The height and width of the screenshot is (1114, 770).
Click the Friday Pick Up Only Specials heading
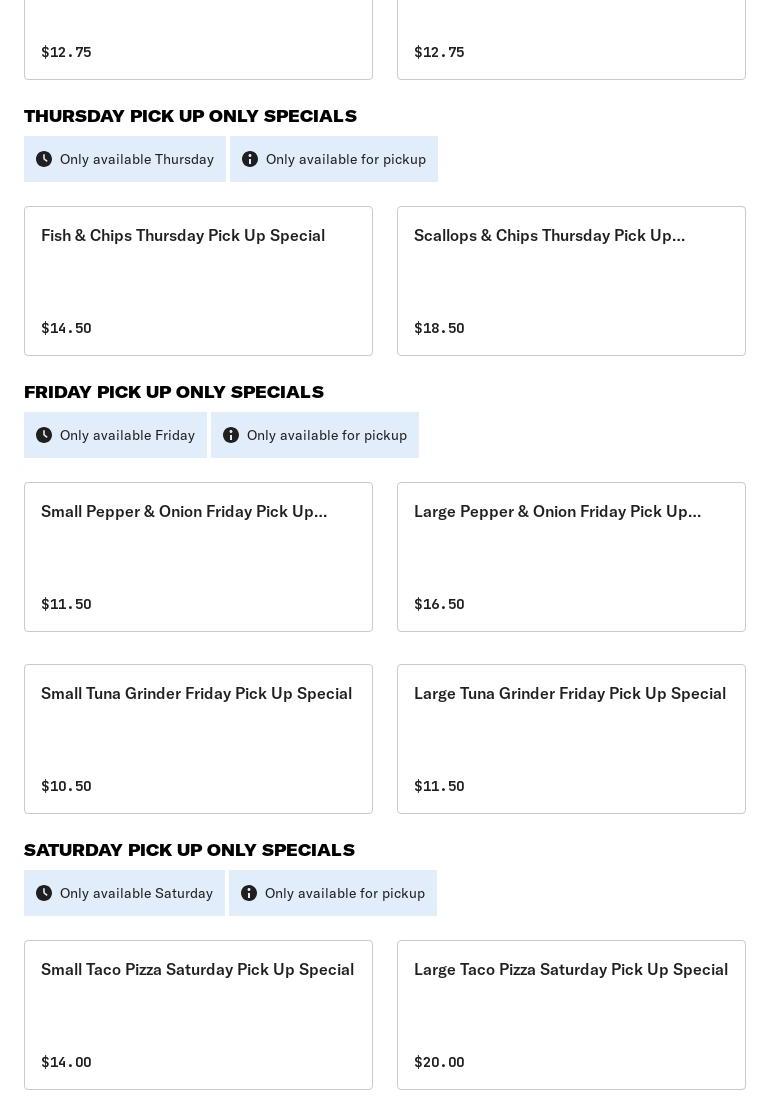[x=174, y=392]
